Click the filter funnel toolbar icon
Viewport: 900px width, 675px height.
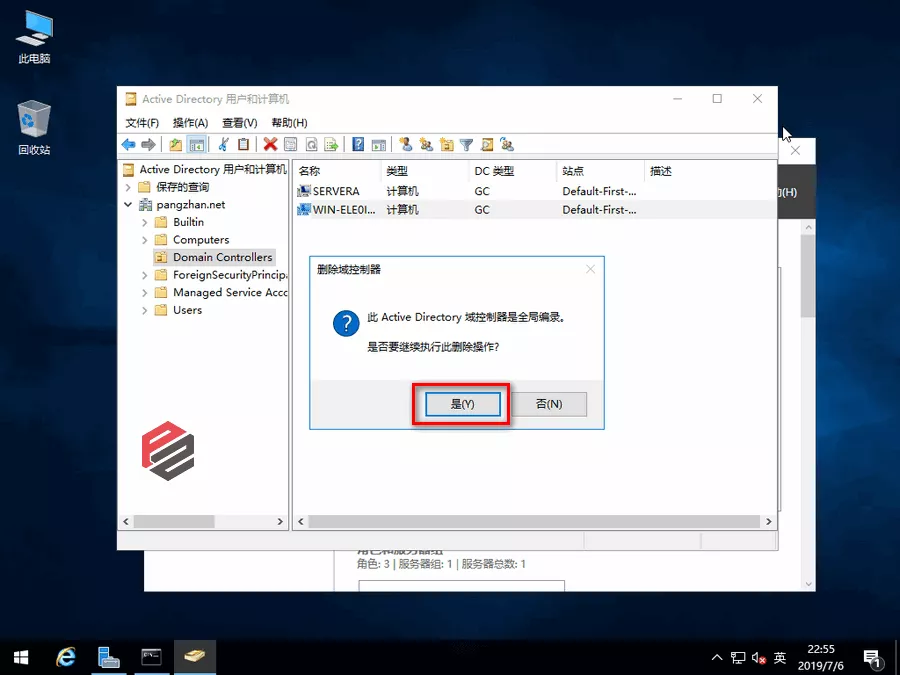coord(466,145)
